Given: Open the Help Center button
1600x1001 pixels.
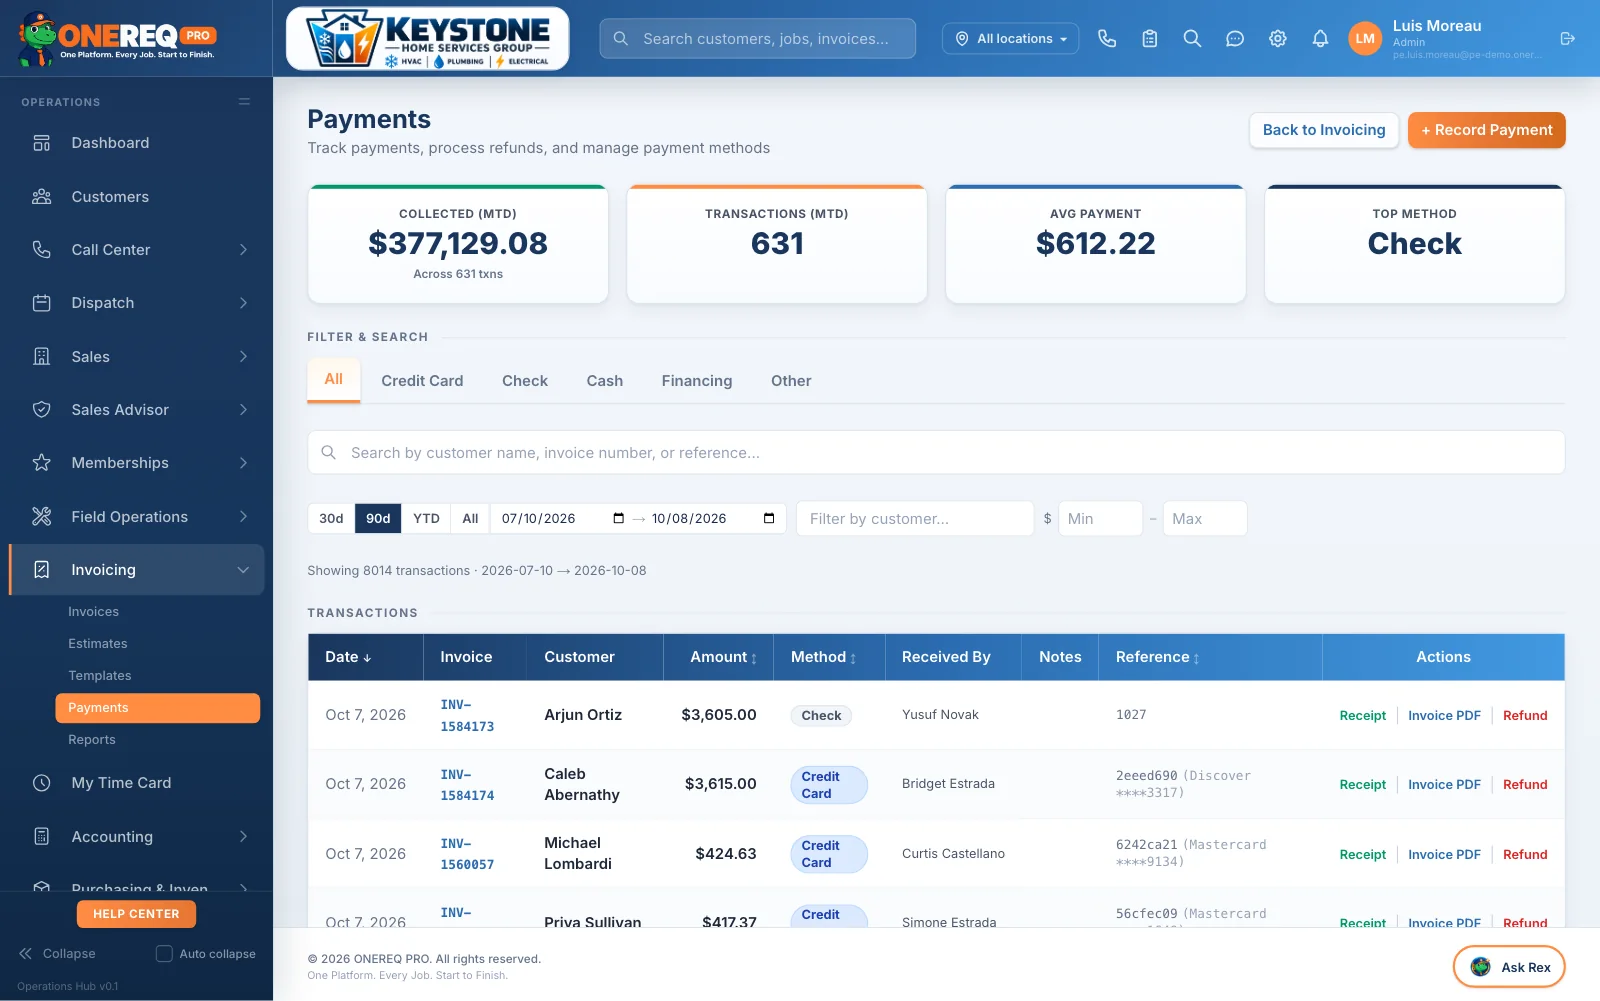Looking at the screenshot, I should [x=136, y=914].
